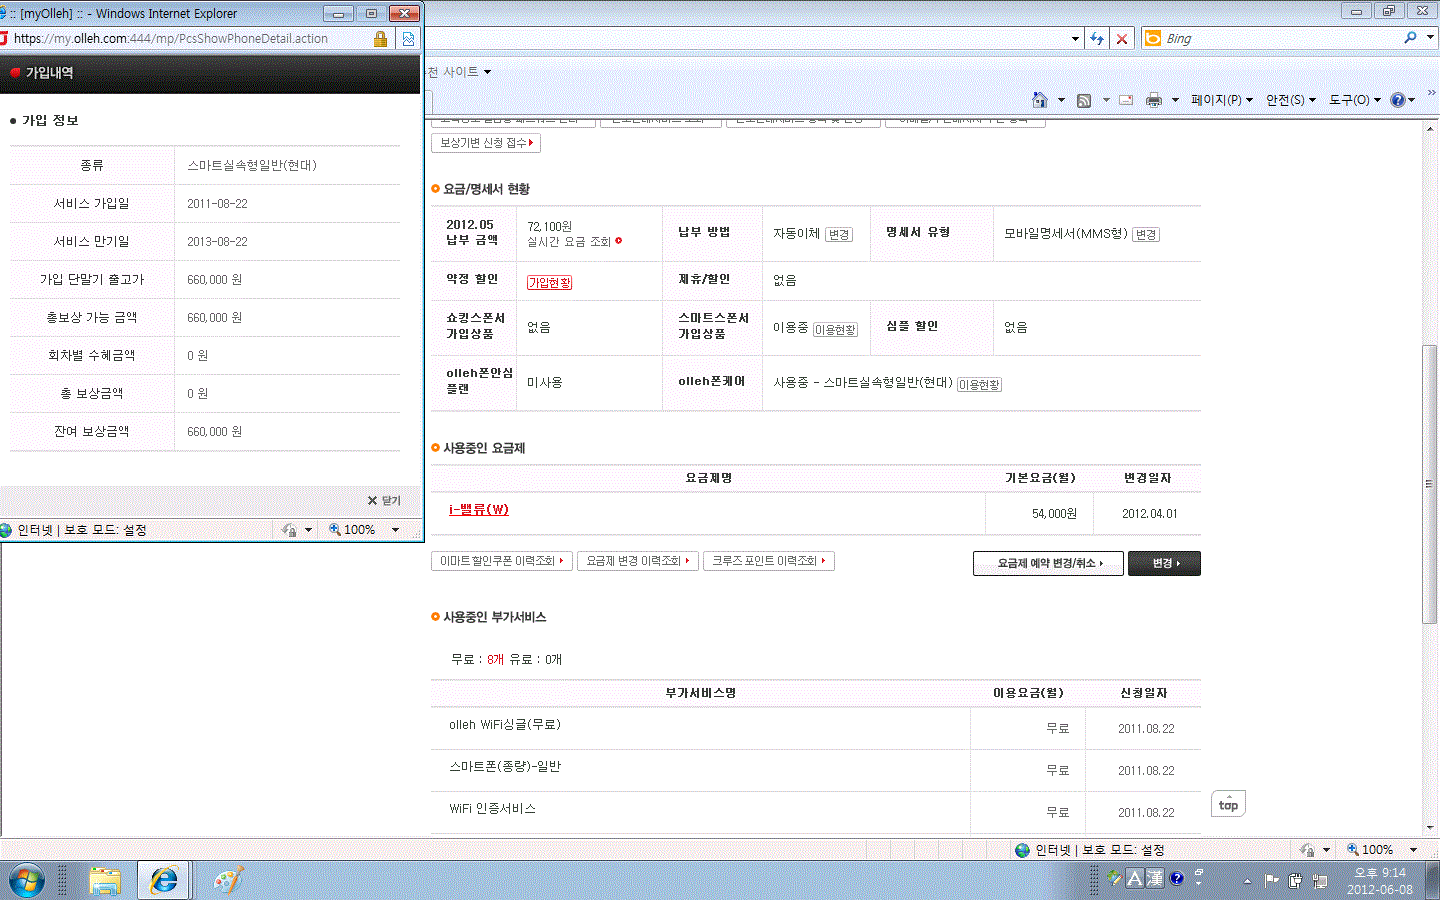
Task: Click the blue help icon in command bar
Action: (x=1398, y=100)
